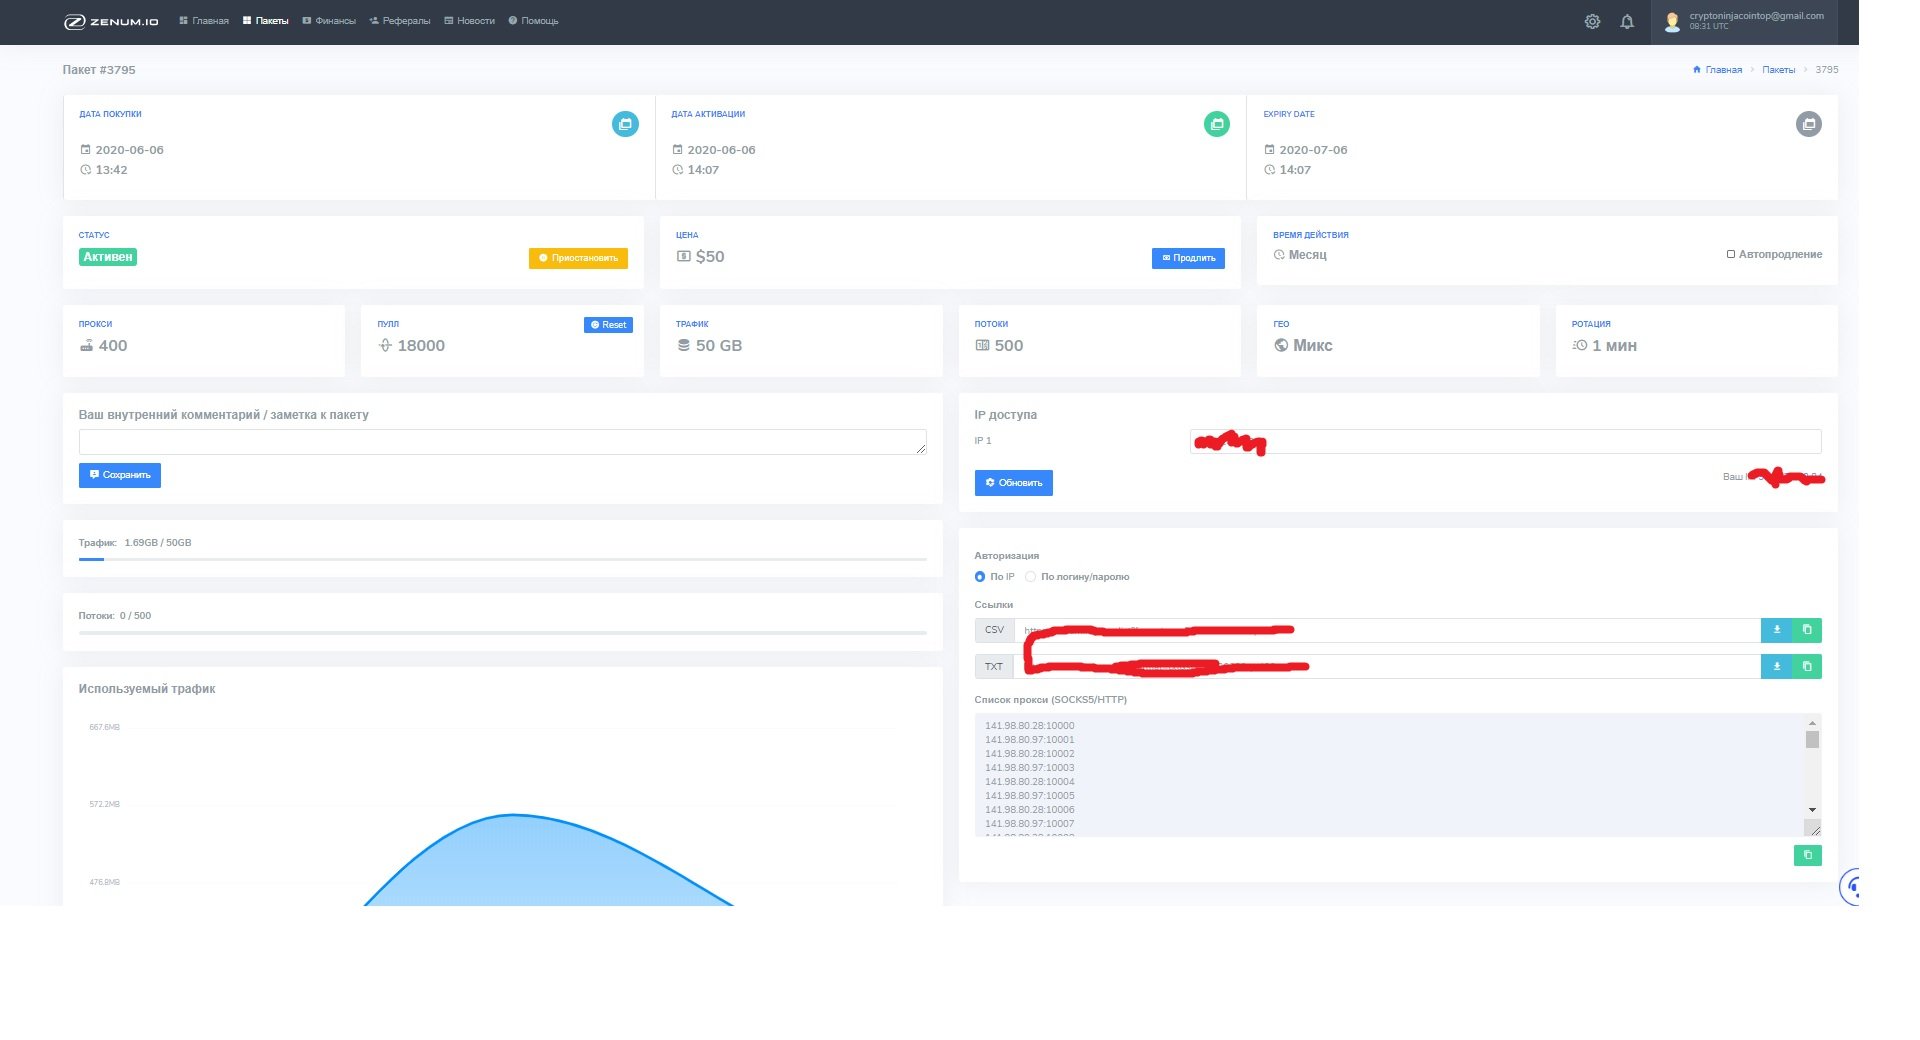The image size is (1920, 1040).
Task: Copy the TXT link
Action: [1806, 667]
